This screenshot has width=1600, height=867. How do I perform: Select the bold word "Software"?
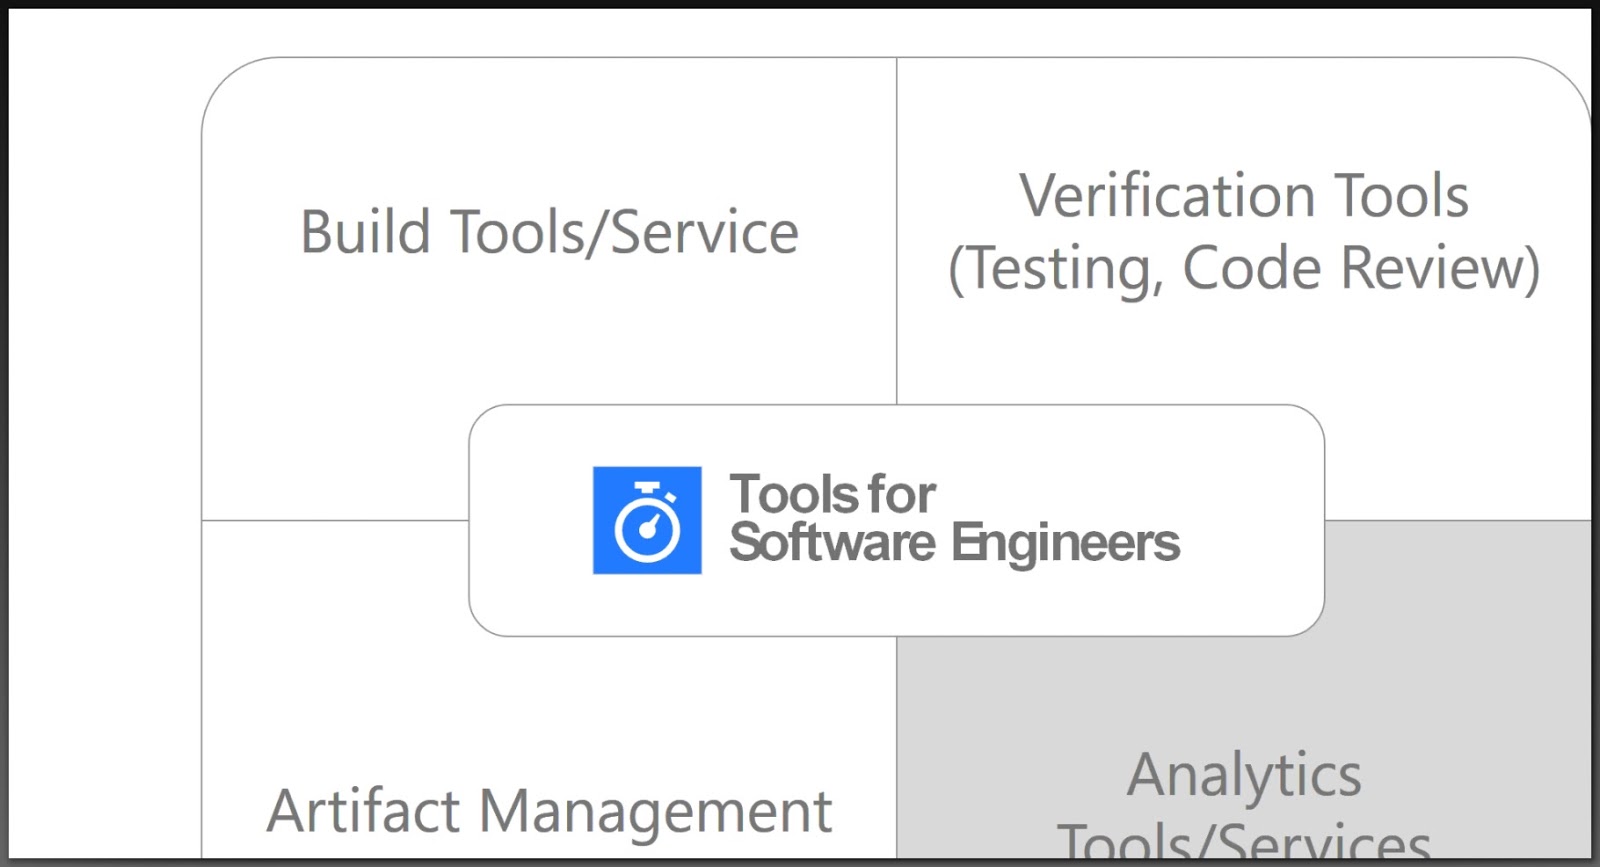(x=833, y=542)
